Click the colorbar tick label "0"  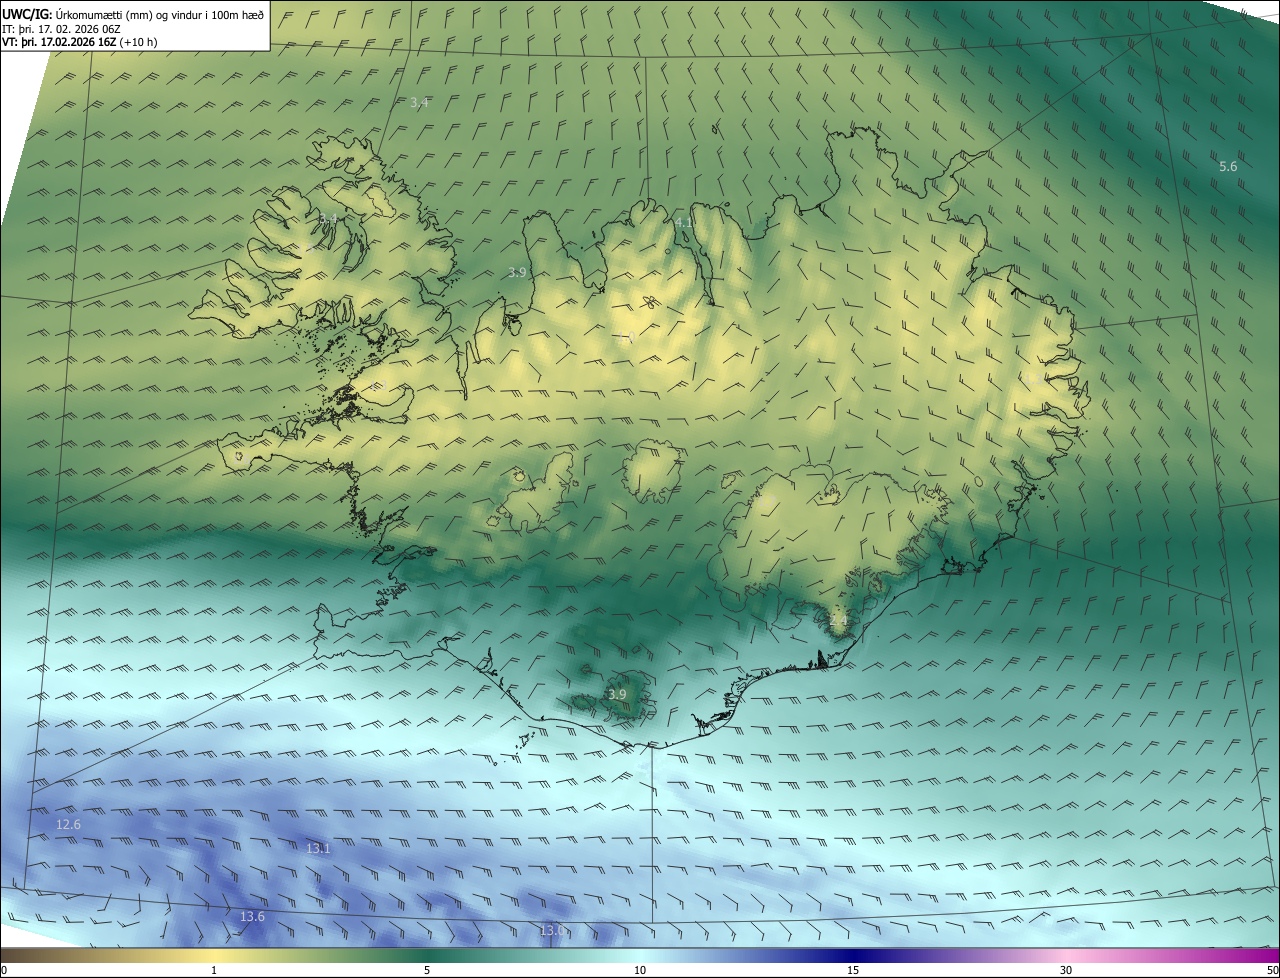[4, 970]
